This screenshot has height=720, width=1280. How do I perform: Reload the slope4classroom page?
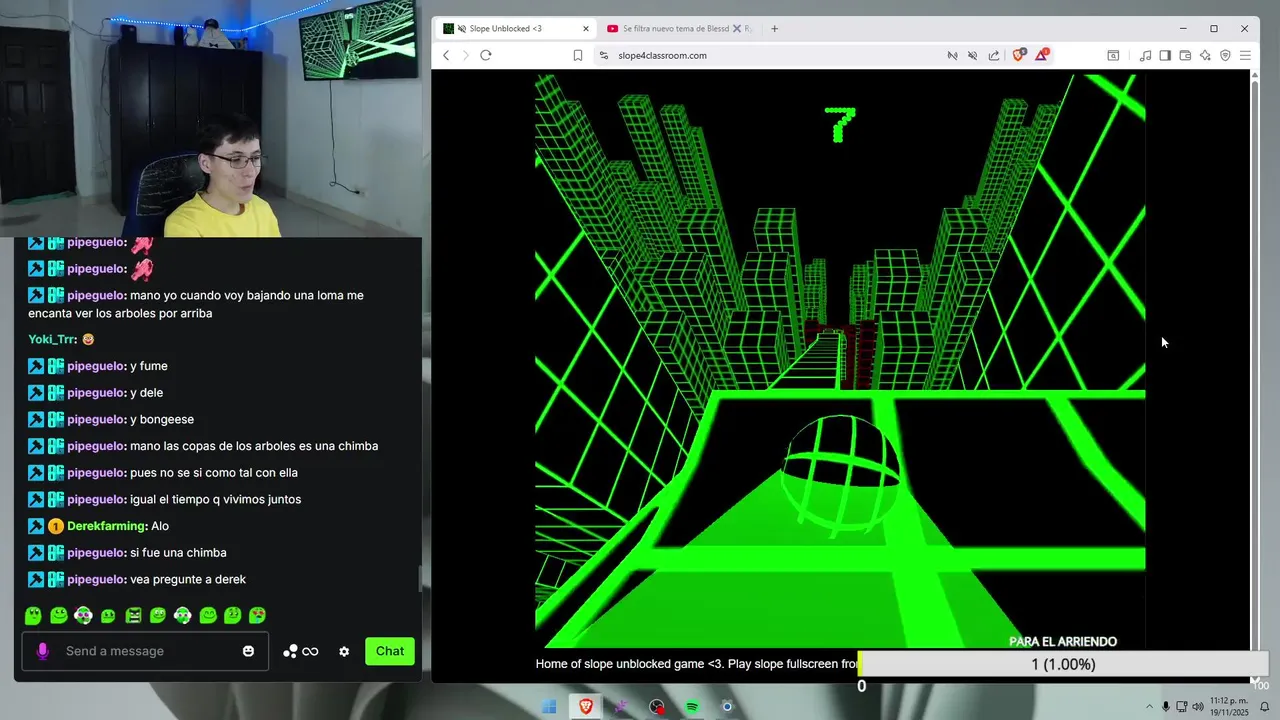click(486, 55)
